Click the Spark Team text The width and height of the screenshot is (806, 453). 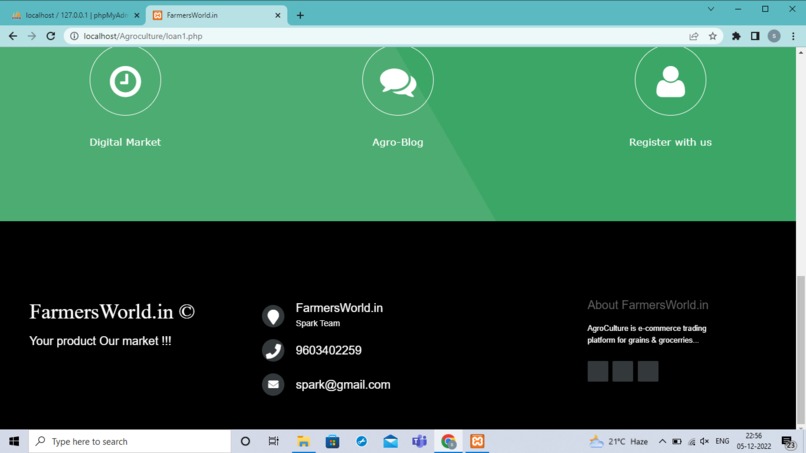pyautogui.click(x=318, y=323)
